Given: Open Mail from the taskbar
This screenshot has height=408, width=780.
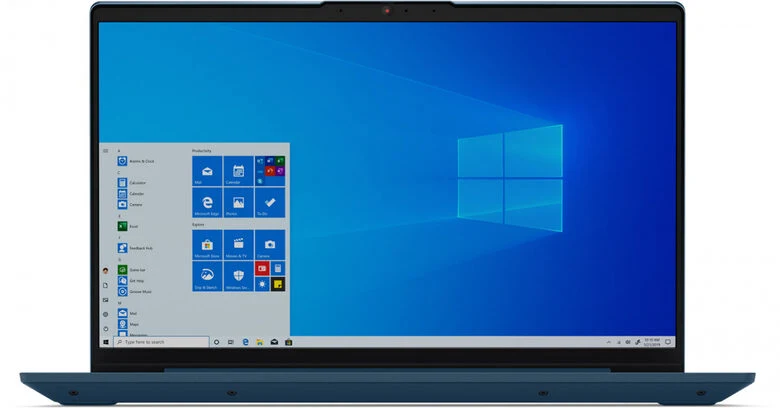Looking at the screenshot, I should tap(274, 342).
